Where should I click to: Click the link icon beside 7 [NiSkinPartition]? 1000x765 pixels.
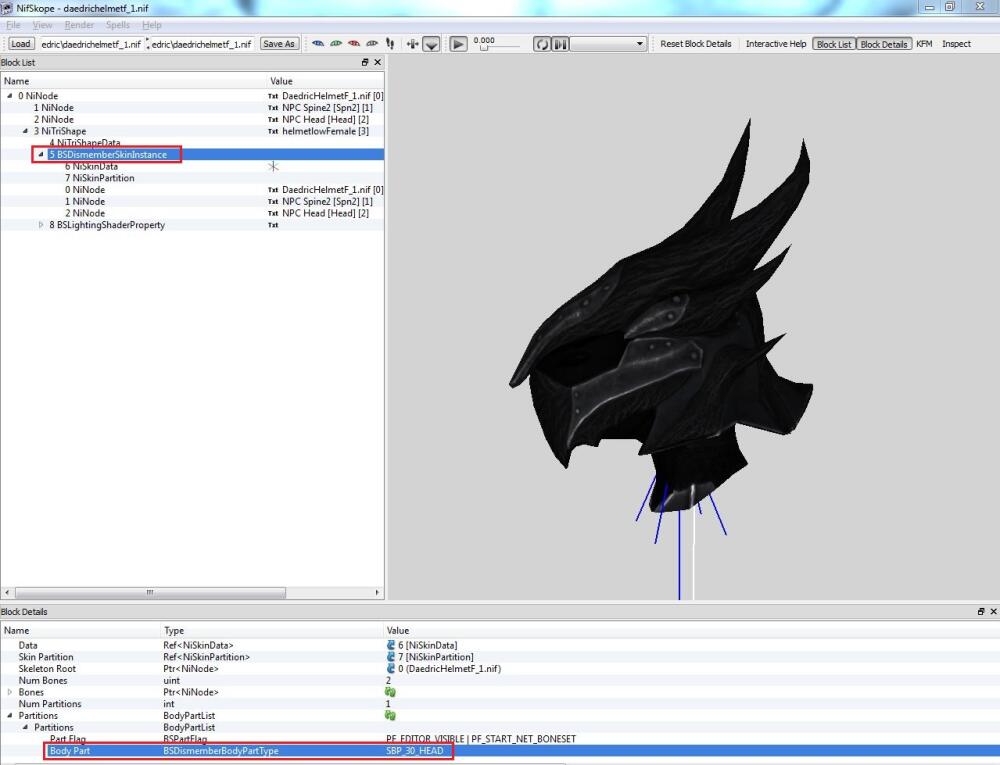point(391,657)
